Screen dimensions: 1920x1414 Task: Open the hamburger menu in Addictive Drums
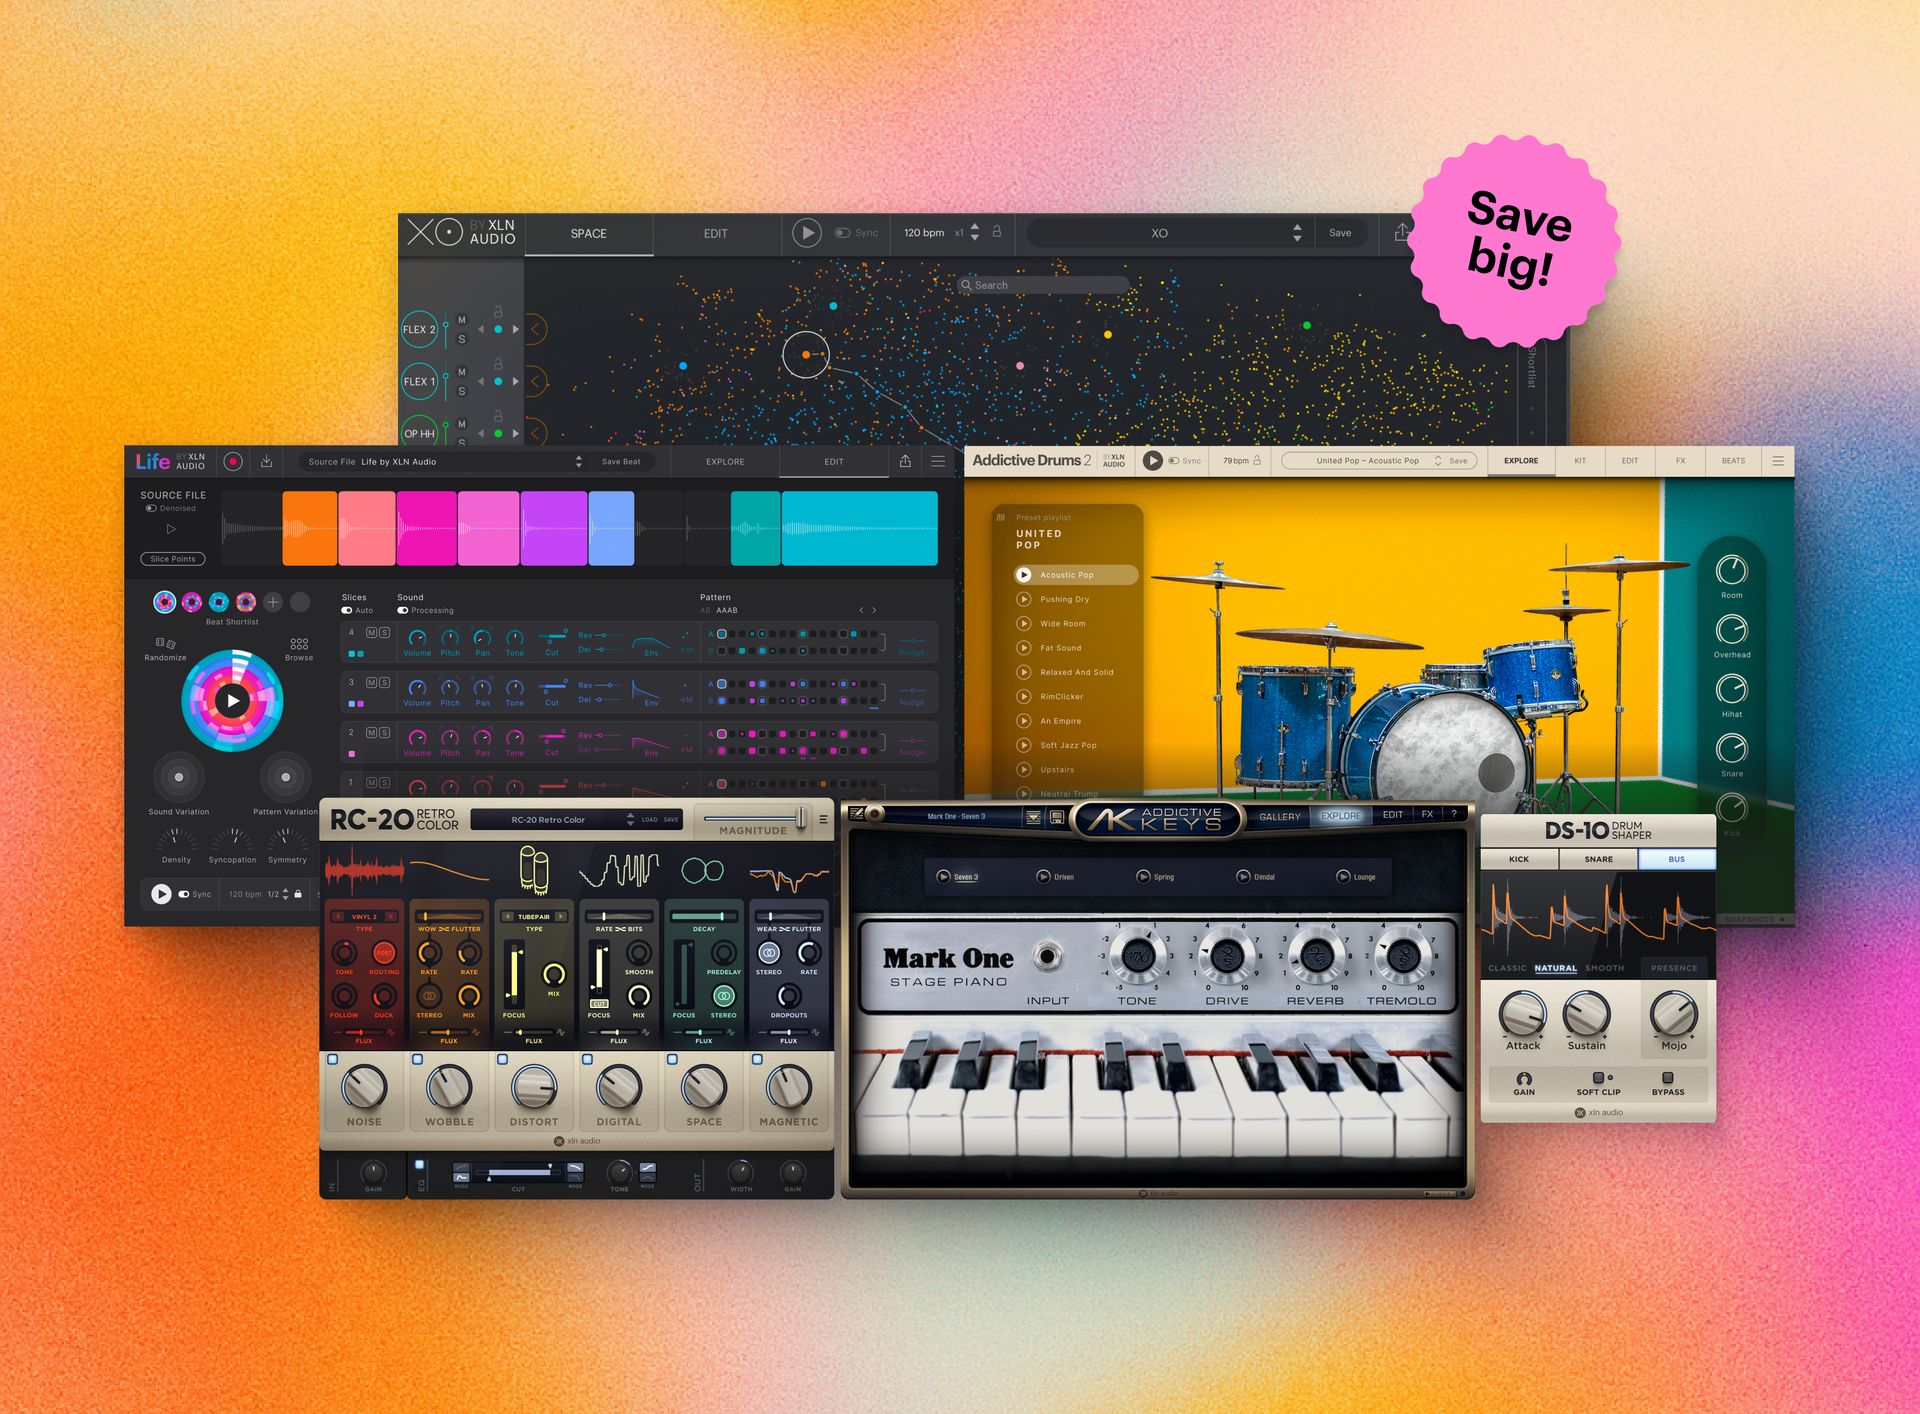[1778, 461]
